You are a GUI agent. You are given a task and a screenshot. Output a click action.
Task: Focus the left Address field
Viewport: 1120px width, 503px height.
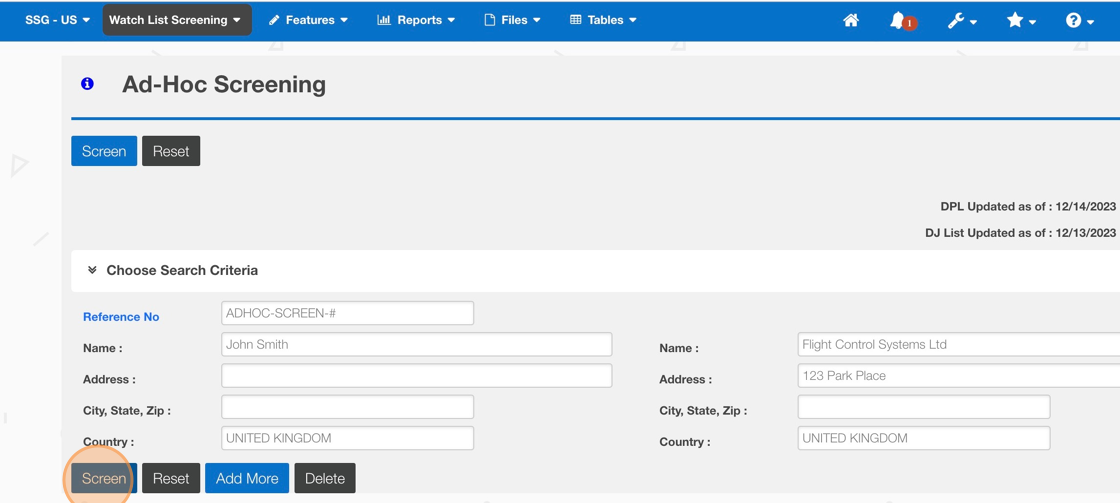[416, 376]
